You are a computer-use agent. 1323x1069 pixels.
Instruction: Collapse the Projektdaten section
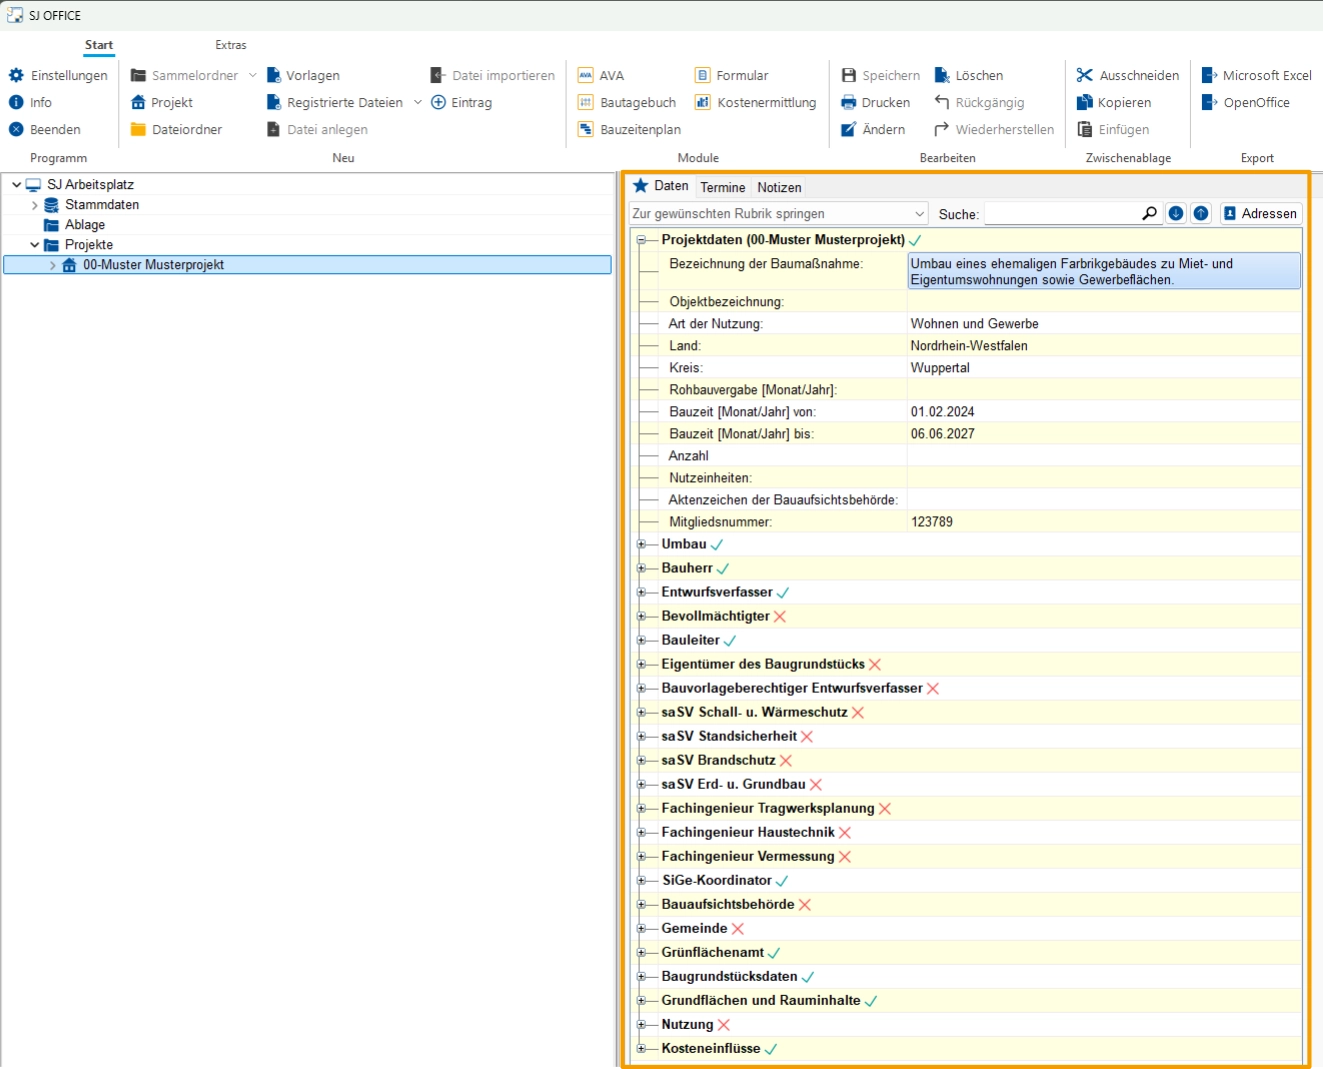642,240
